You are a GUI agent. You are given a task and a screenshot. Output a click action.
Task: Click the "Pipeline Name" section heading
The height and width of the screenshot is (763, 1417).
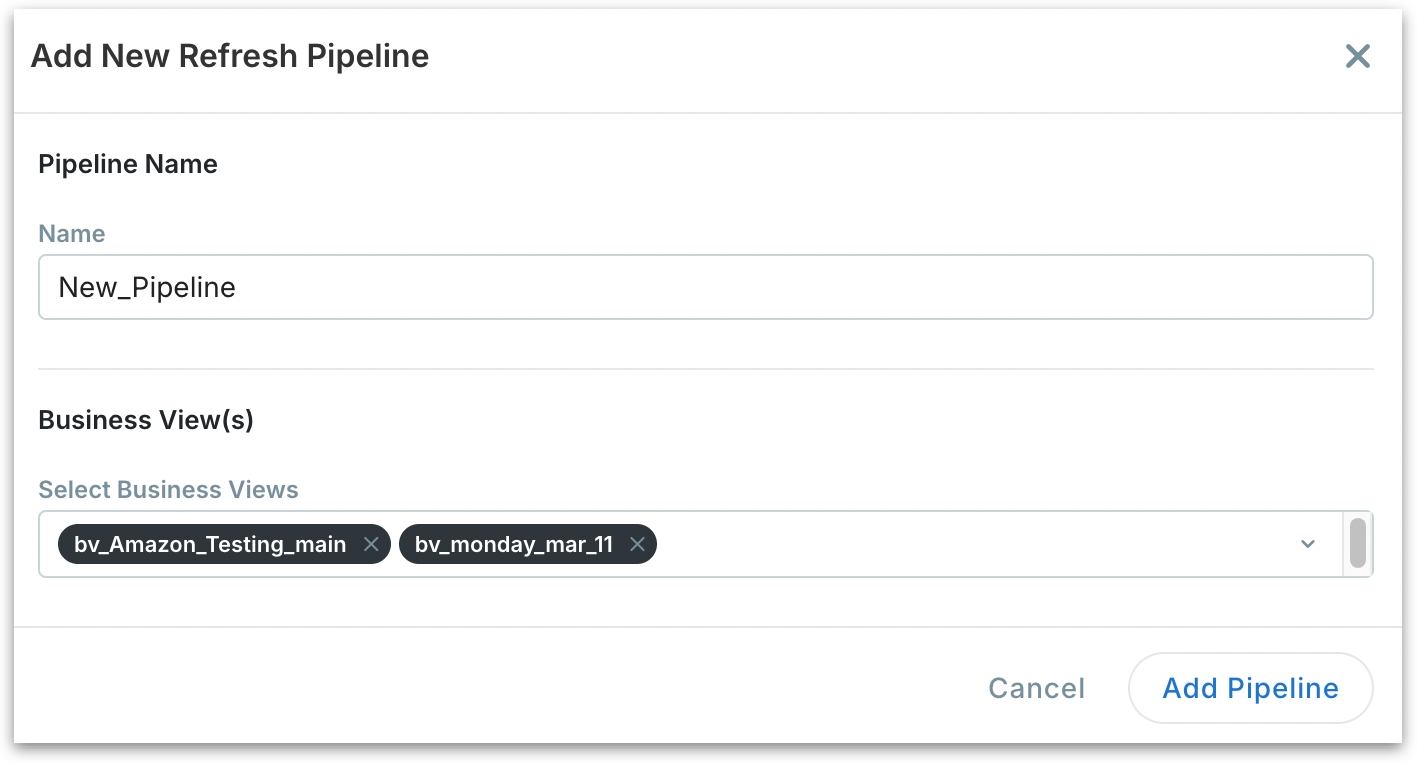128,164
